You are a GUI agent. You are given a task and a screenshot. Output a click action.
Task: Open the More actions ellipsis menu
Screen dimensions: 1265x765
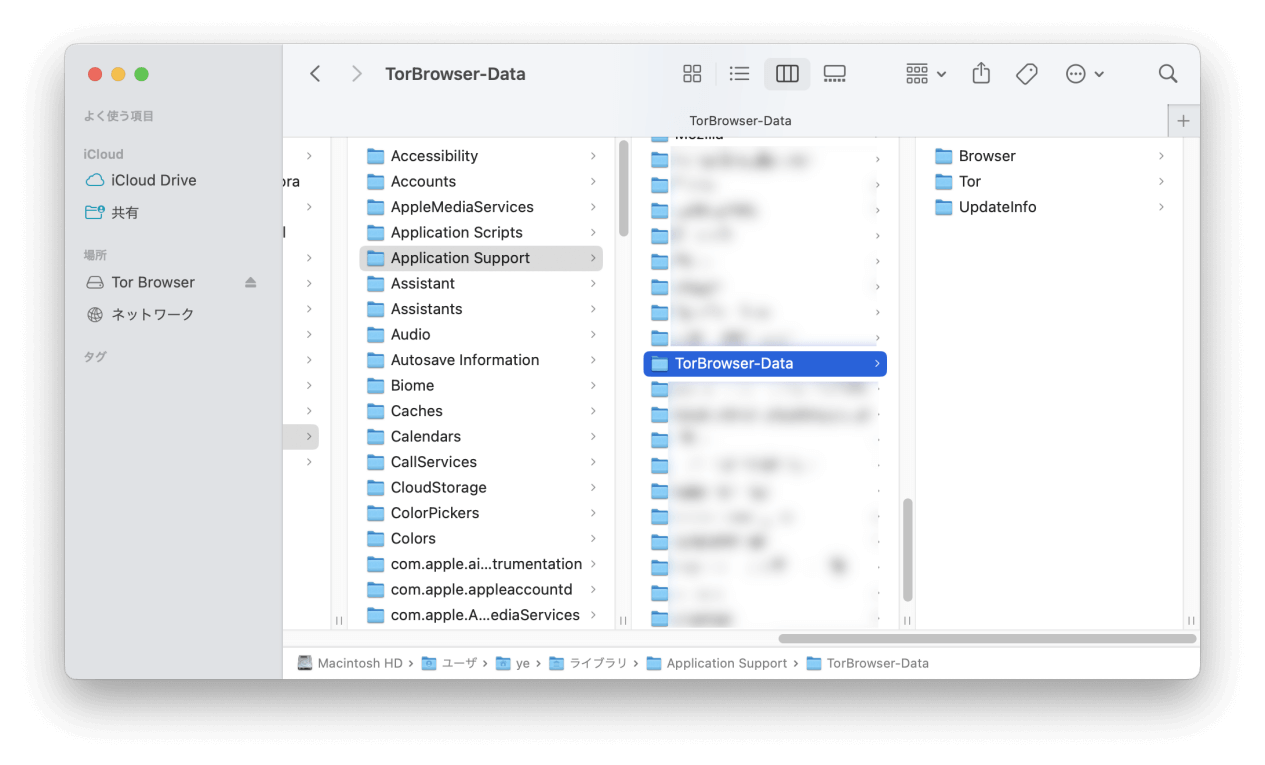tap(1085, 74)
